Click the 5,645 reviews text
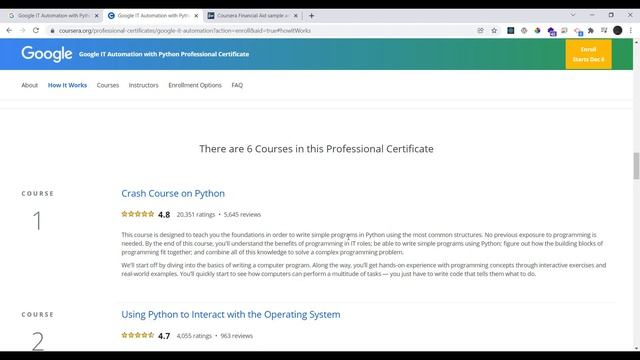640x360 pixels. 242,214
